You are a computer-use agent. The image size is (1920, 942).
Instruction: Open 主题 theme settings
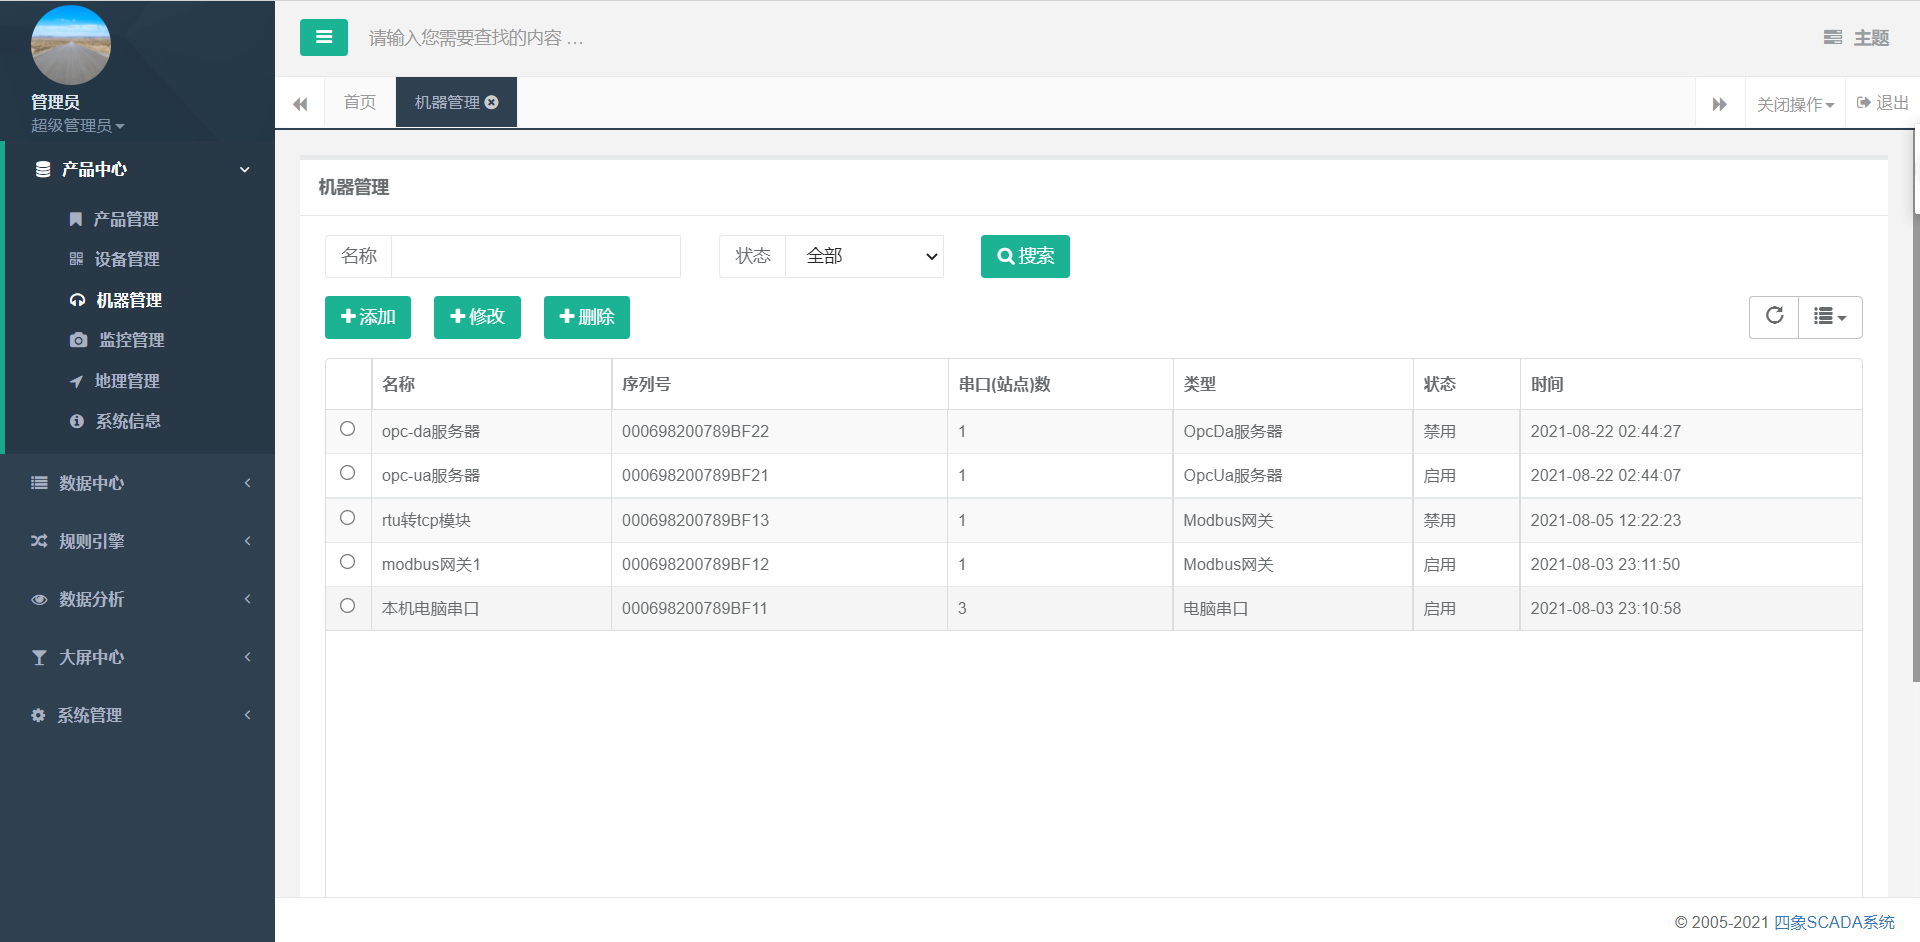pos(1856,38)
